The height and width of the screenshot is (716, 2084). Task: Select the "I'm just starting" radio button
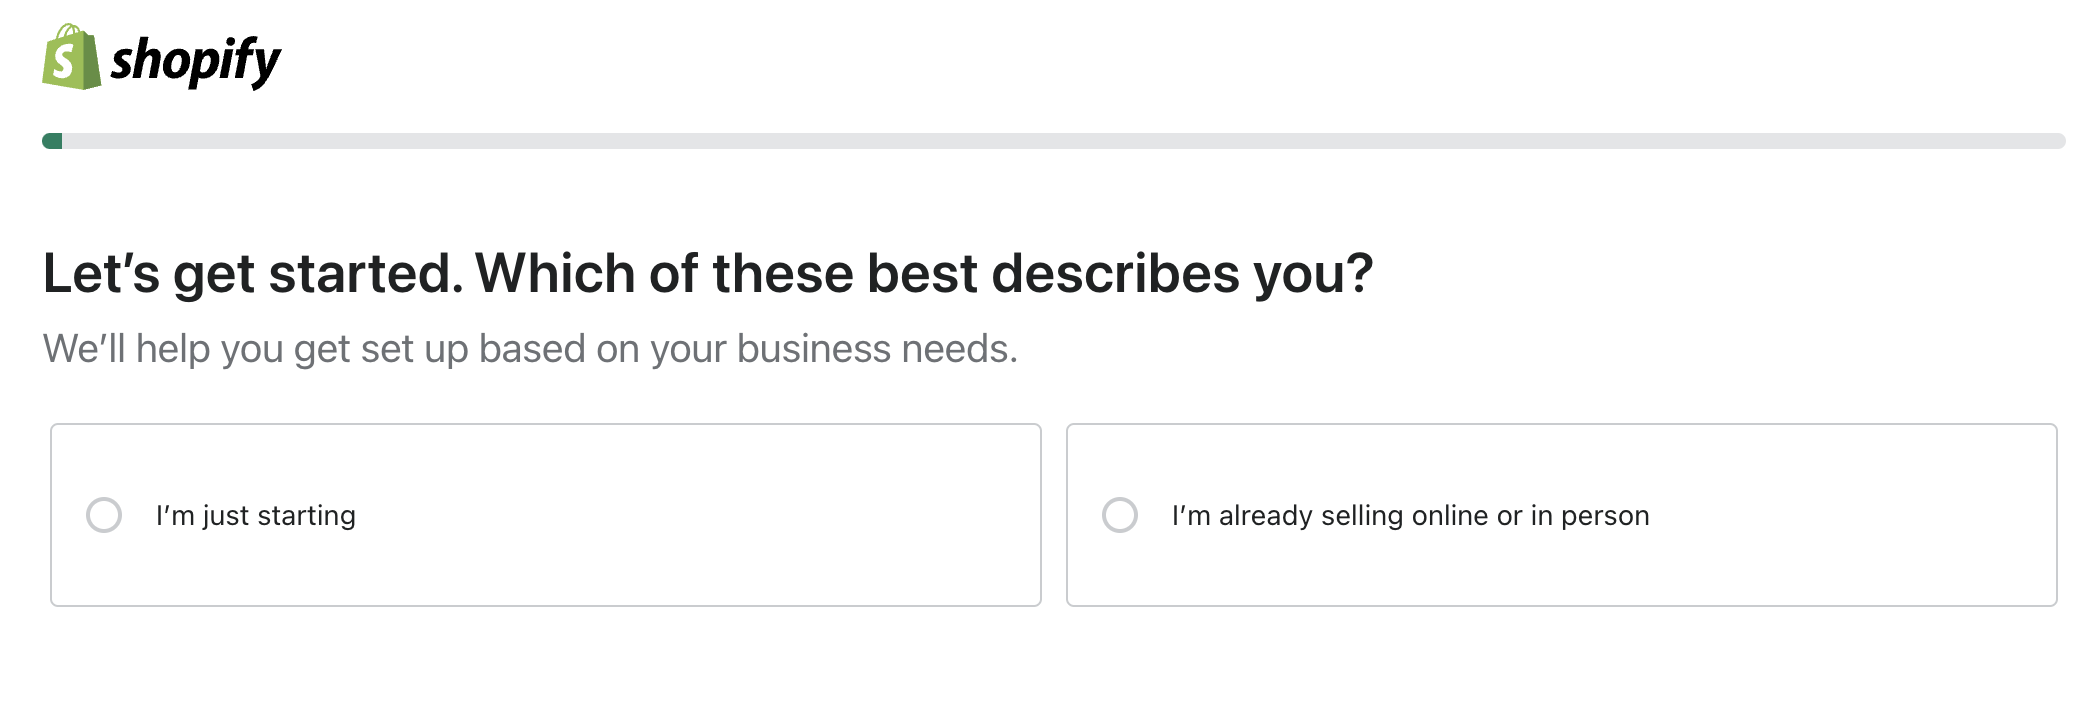(x=104, y=515)
